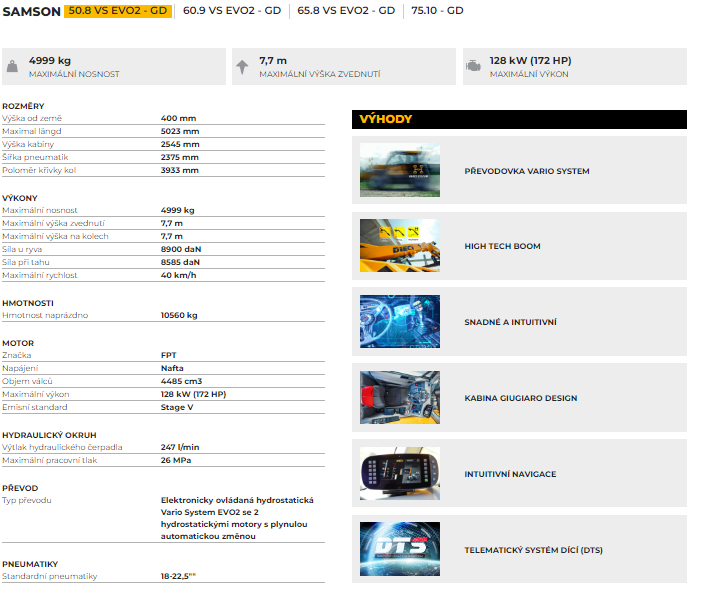
Task: Click the Emisní standard label
Action: click(35, 407)
